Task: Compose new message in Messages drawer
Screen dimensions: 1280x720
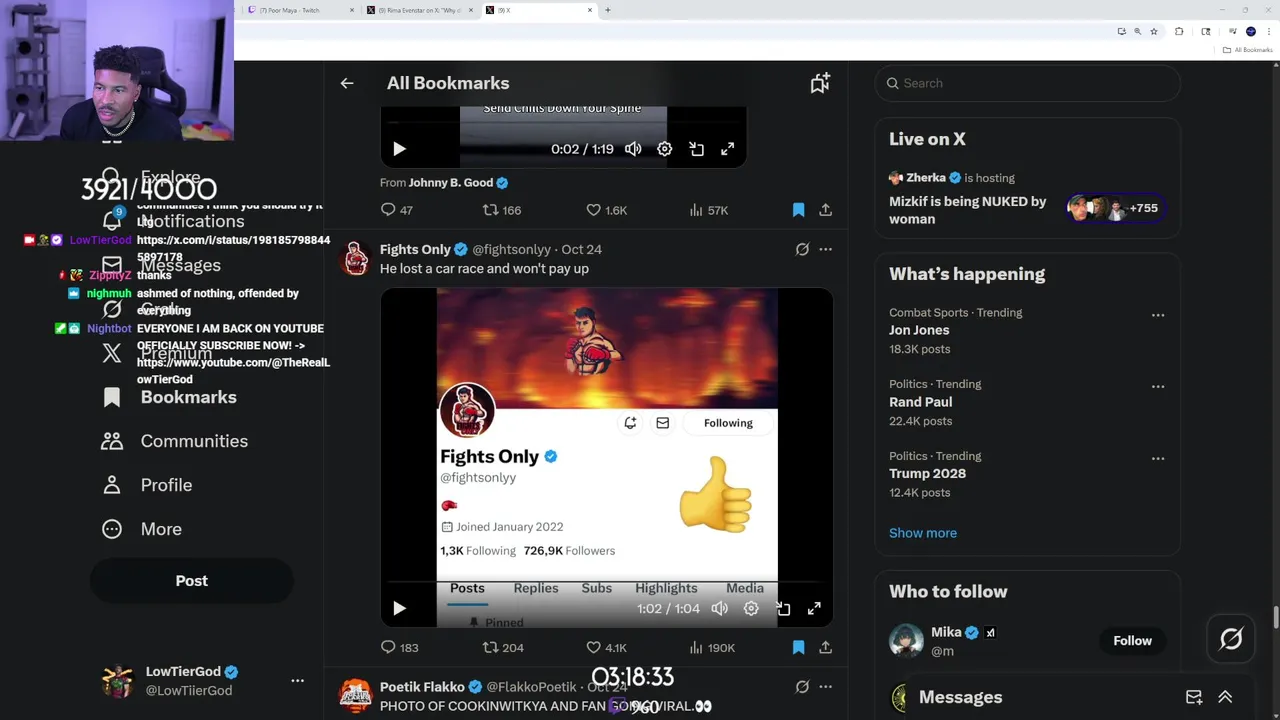Action: (1194, 697)
